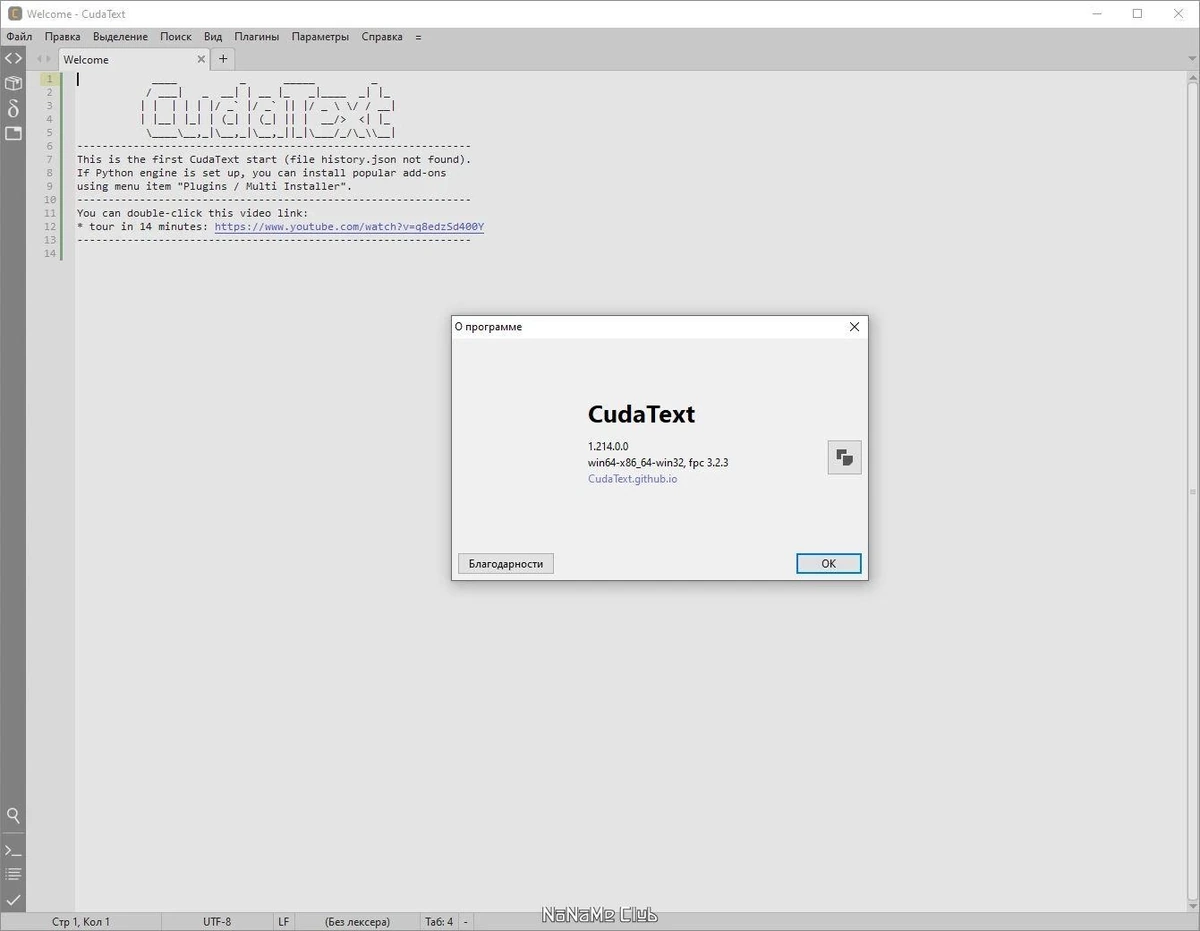Copy version info in About dialog
The width and height of the screenshot is (1200, 931).
tap(845, 457)
